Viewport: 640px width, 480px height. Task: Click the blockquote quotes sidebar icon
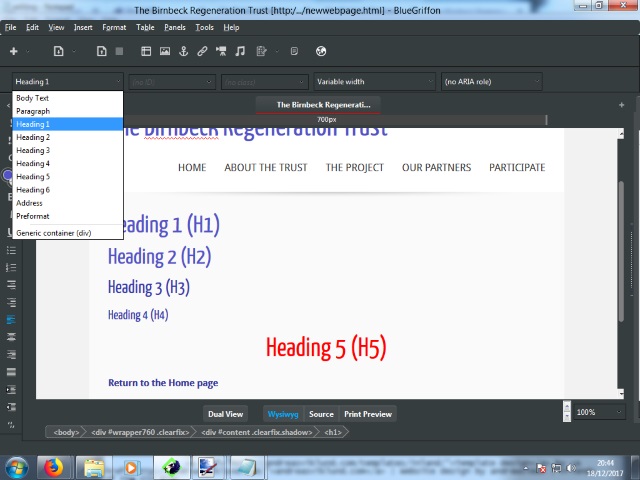(x=11, y=425)
